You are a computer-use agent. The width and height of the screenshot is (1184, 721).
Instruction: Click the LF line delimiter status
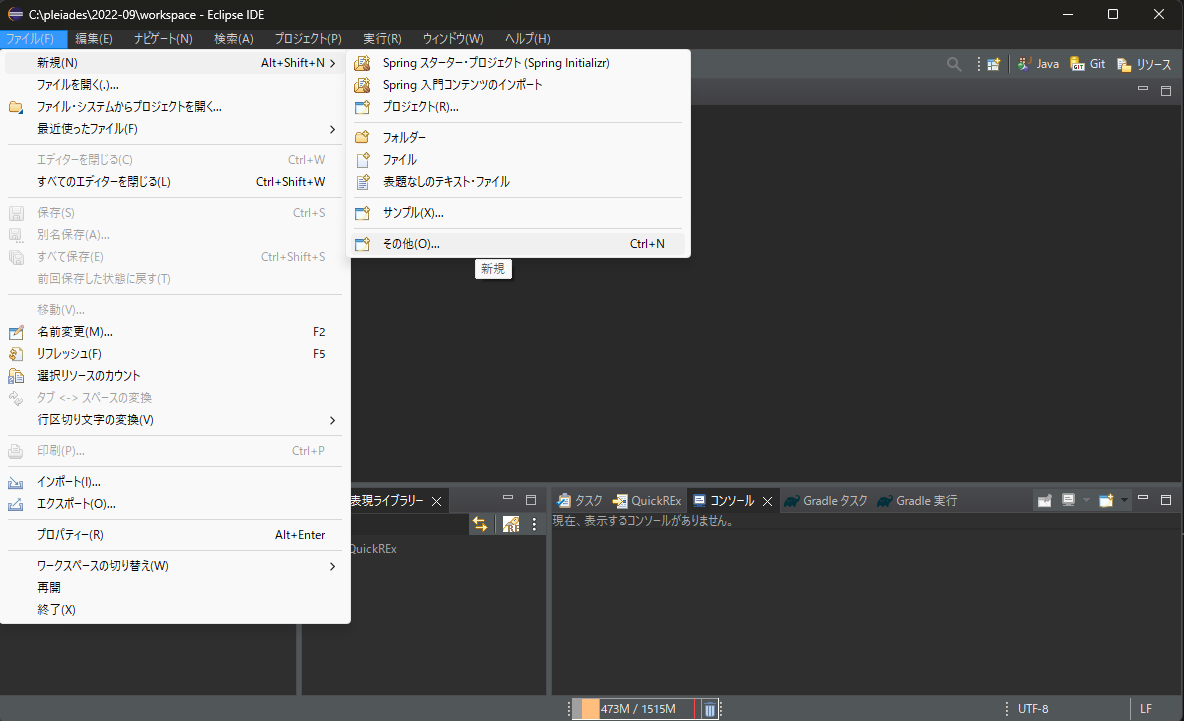(x=1145, y=709)
